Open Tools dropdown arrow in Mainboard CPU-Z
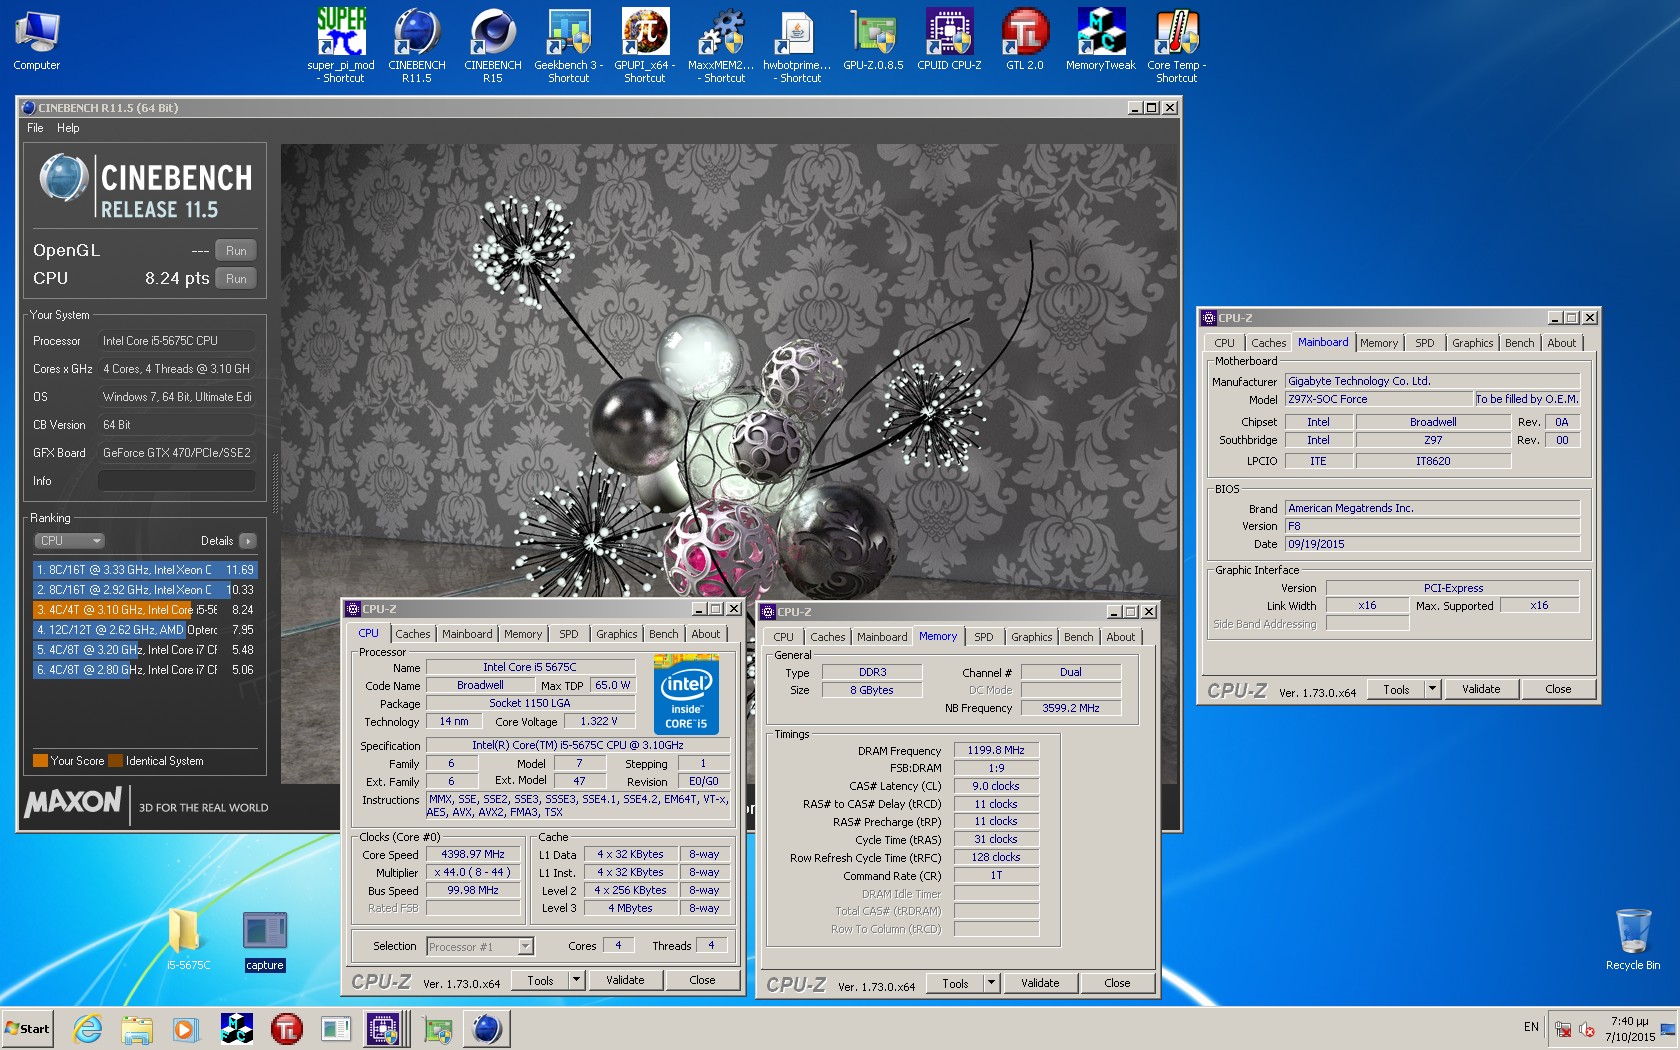The image size is (1680, 1050). click(x=1432, y=689)
